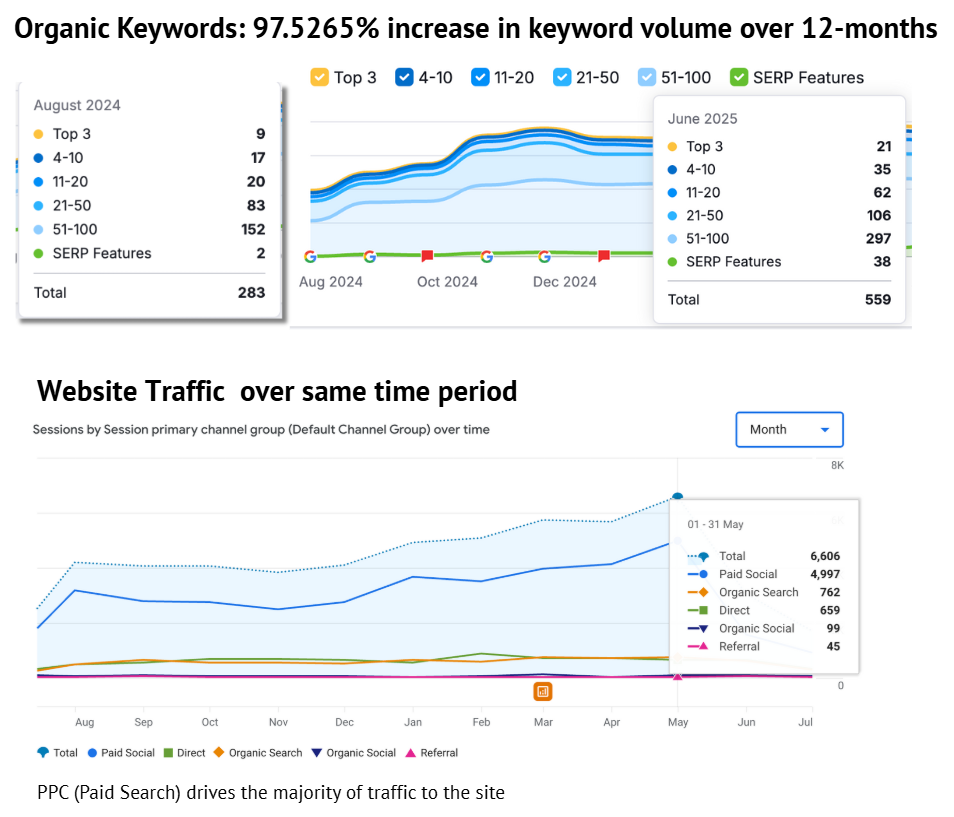The width and height of the screenshot is (954, 817).
Task: Click the 21-50 value 106 in June tooltip
Action: pyautogui.click(x=879, y=215)
